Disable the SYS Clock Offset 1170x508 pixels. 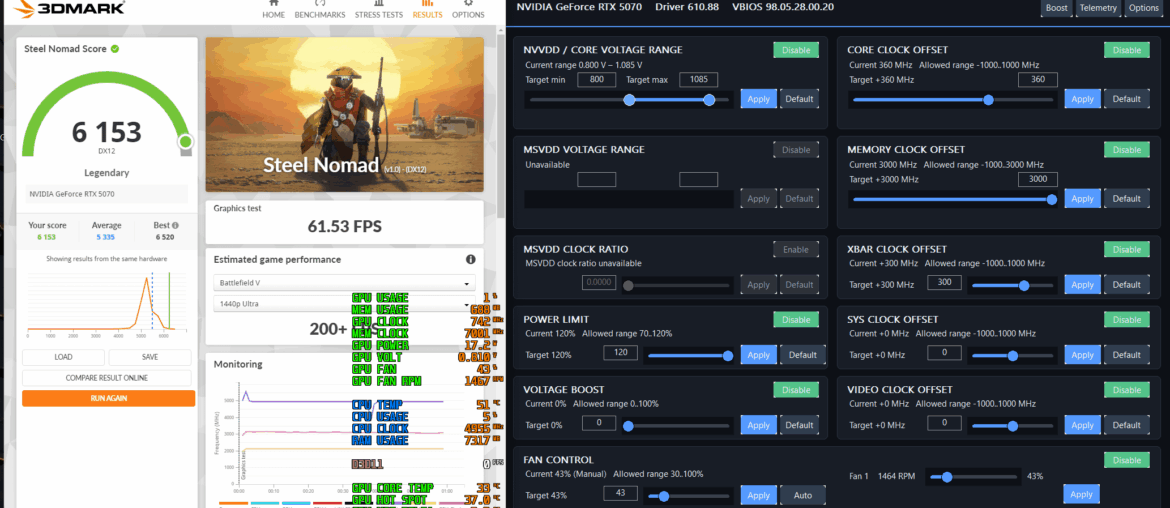point(1127,319)
